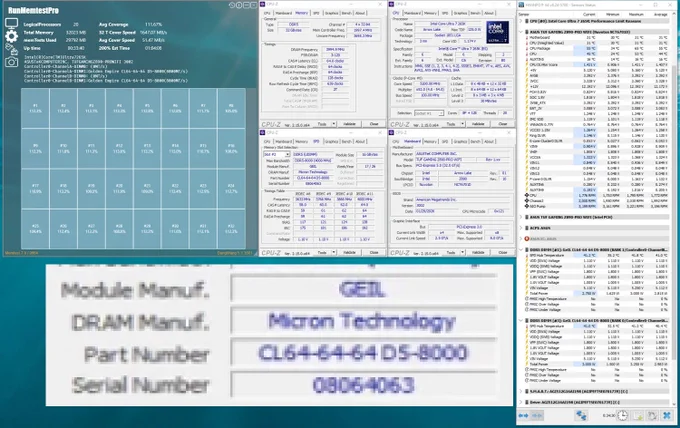This screenshot has width=680, height=428.
Task: Open the network remote icon in HWiNFO toolbar
Action: coord(581,415)
